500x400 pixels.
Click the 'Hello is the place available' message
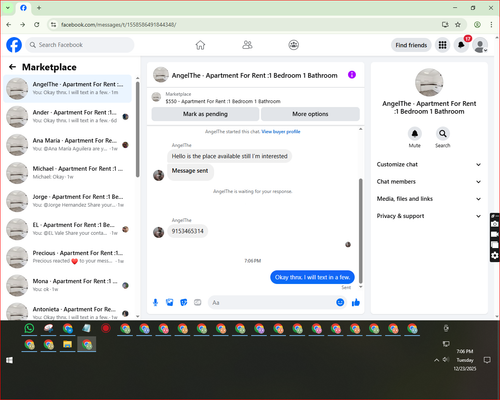click(x=229, y=156)
